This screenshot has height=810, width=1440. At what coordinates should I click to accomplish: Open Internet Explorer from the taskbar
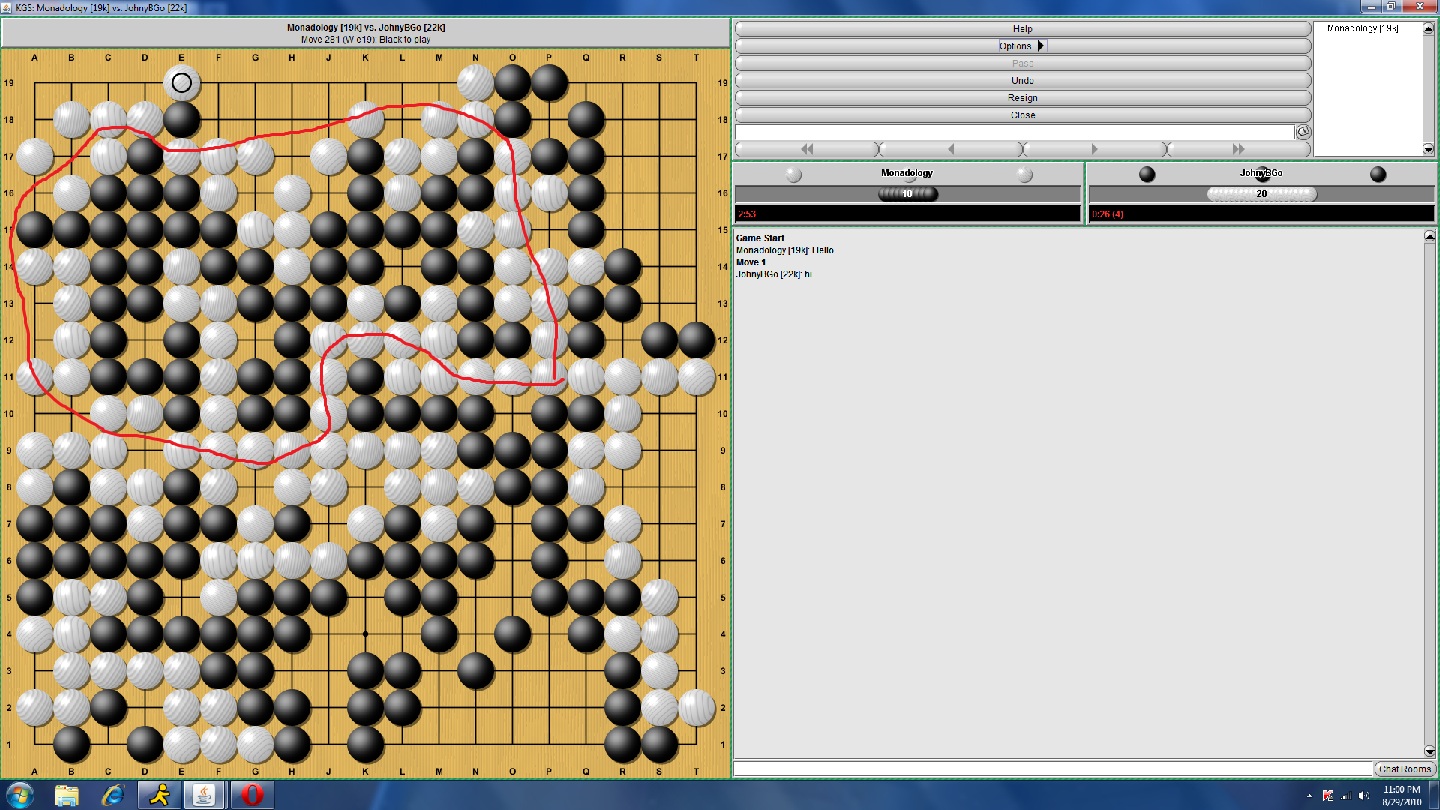pos(113,795)
